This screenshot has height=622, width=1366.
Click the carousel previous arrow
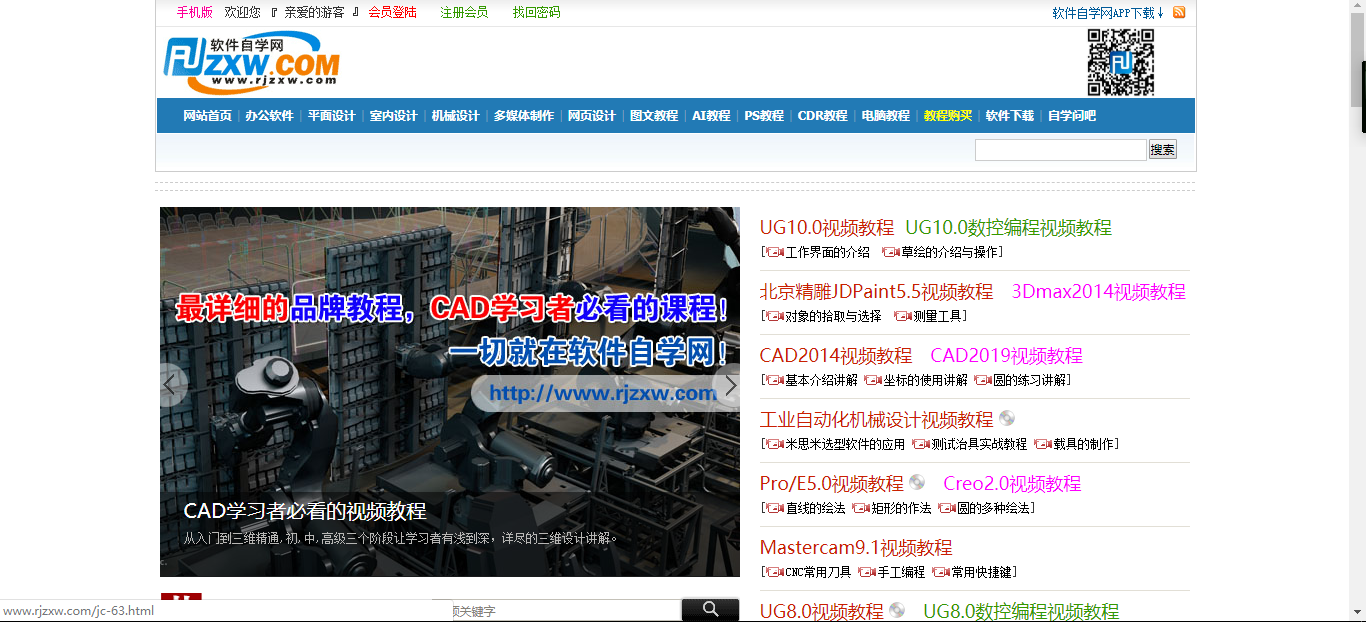170,385
